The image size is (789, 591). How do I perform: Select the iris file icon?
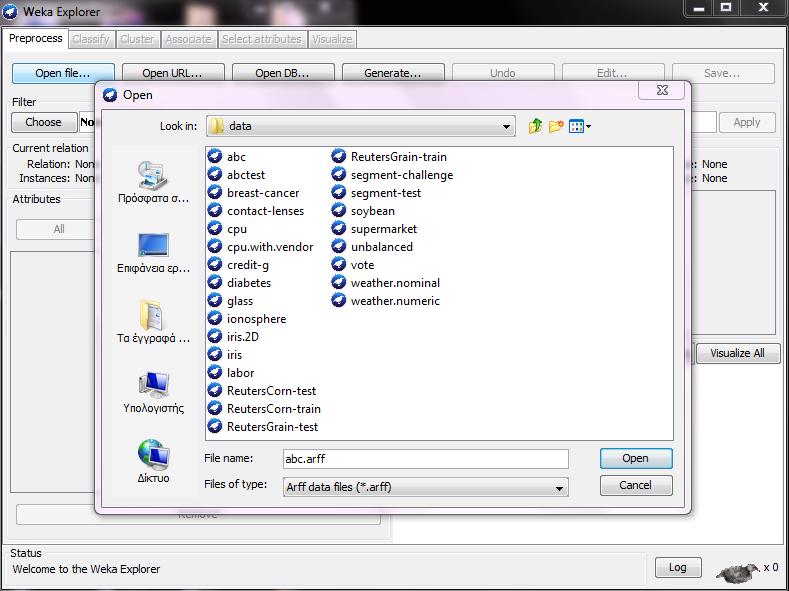(215, 355)
